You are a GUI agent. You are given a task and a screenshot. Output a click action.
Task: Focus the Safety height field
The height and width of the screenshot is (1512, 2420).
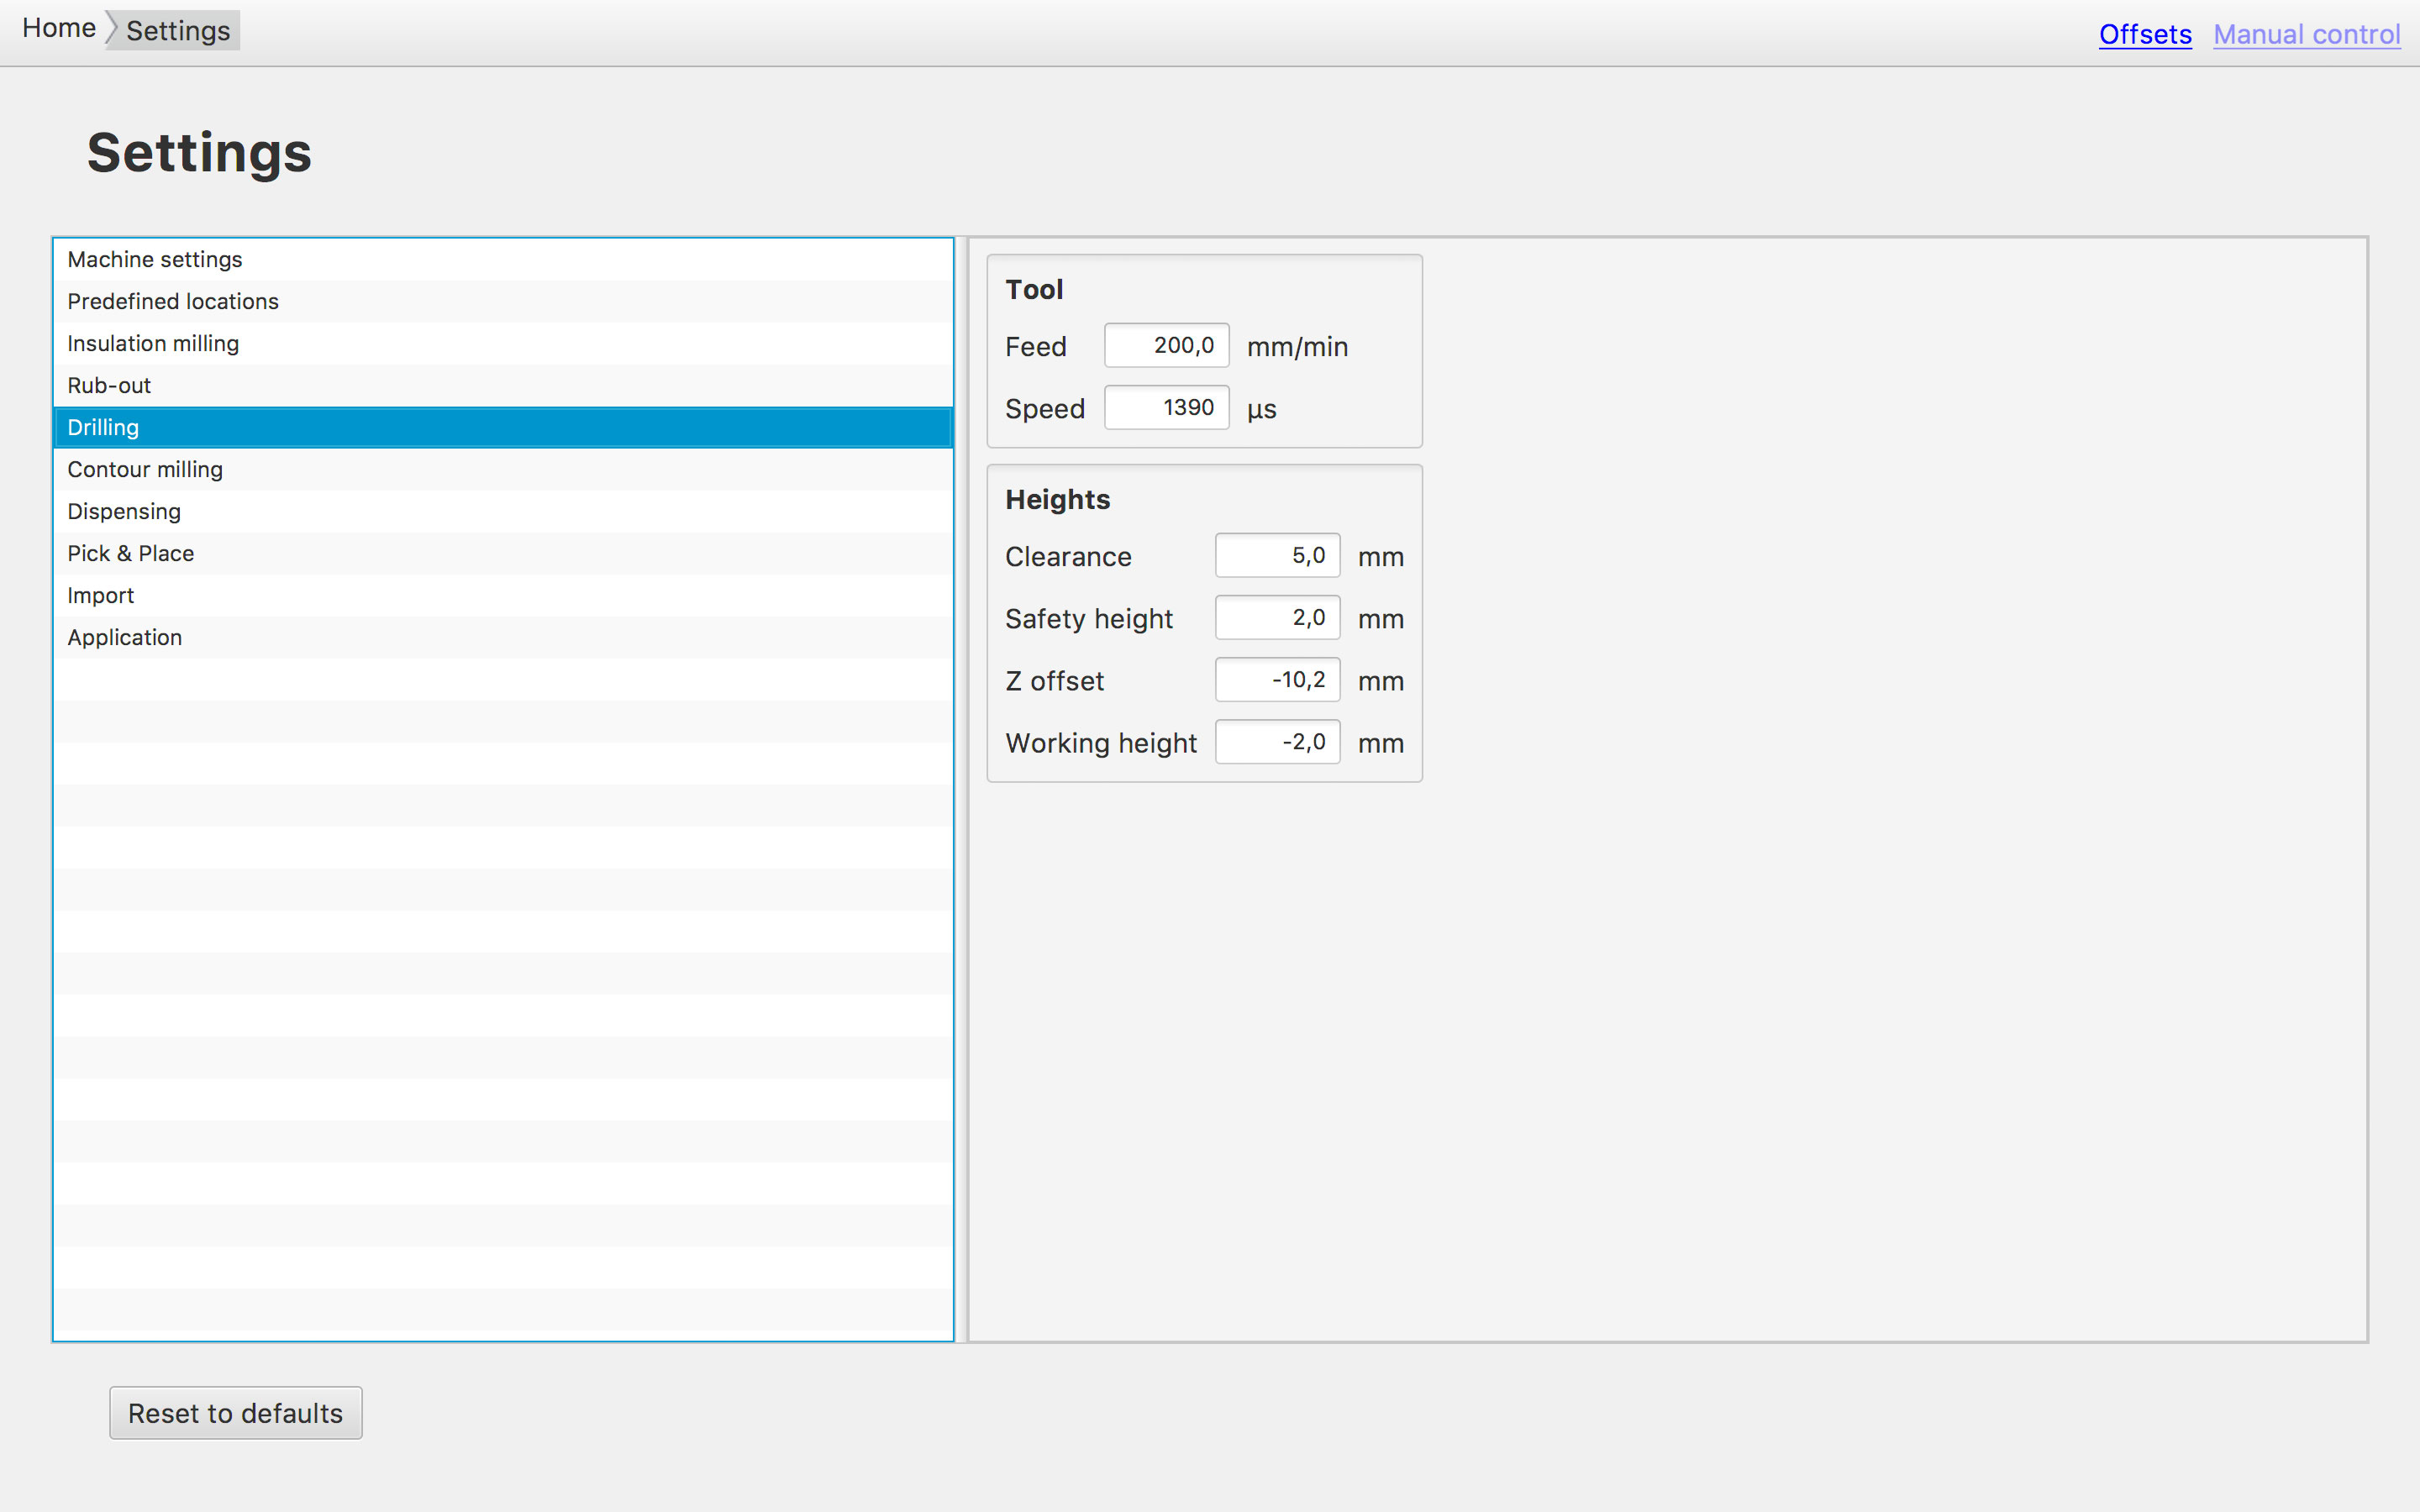(1277, 618)
